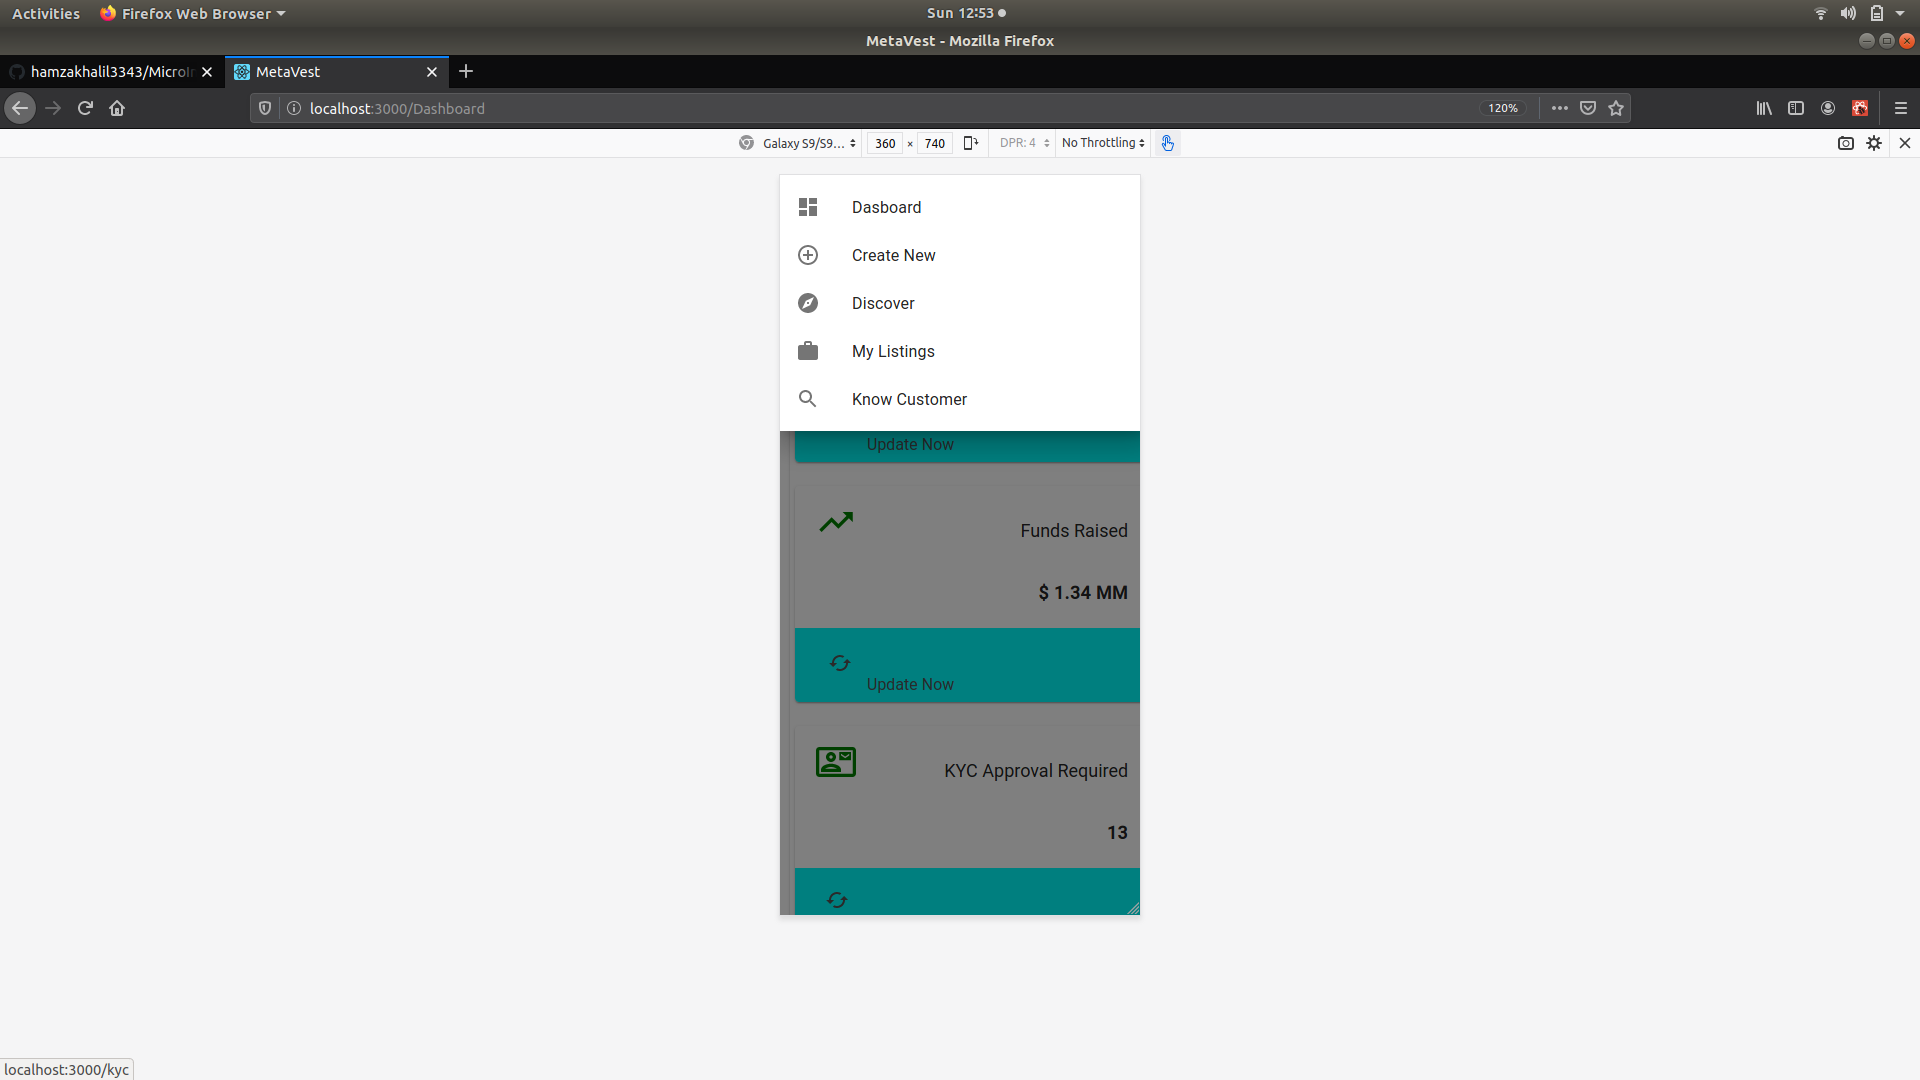Screen dimensions: 1920x1080
Task: Click the Dashboard grid icon in menu
Action: click(808, 207)
